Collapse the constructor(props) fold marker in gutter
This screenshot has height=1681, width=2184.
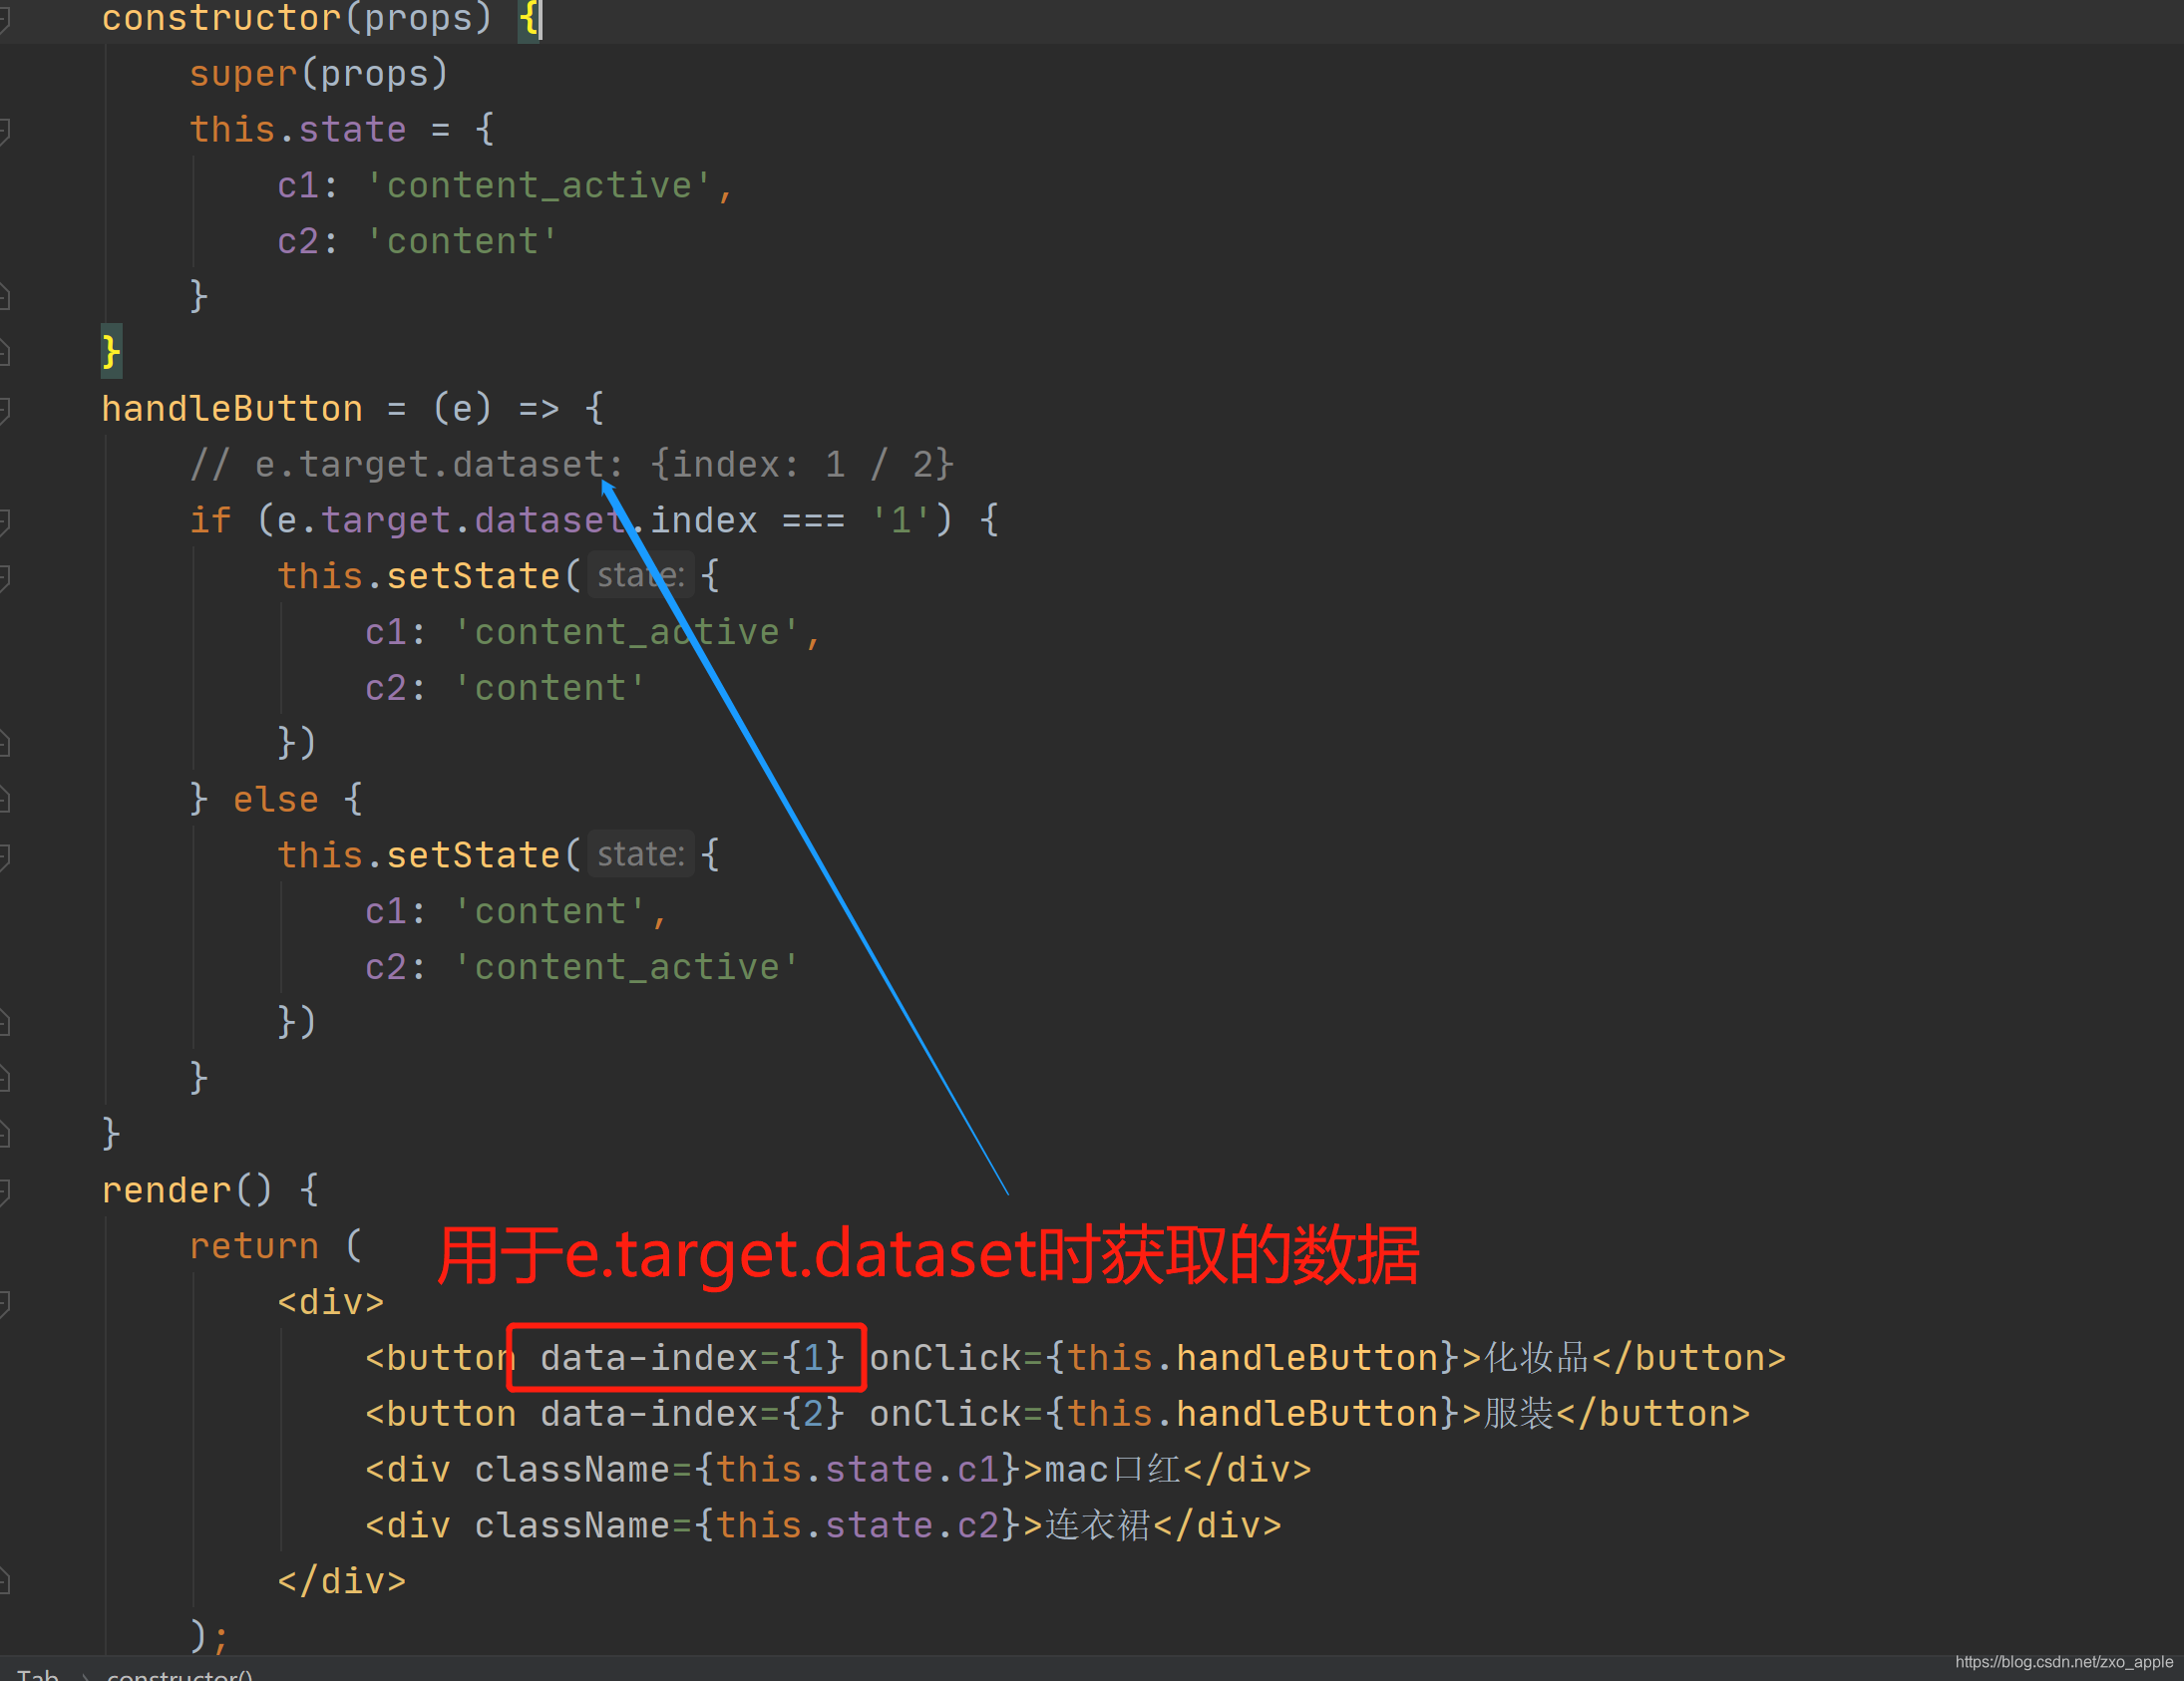[x=4, y=19]
